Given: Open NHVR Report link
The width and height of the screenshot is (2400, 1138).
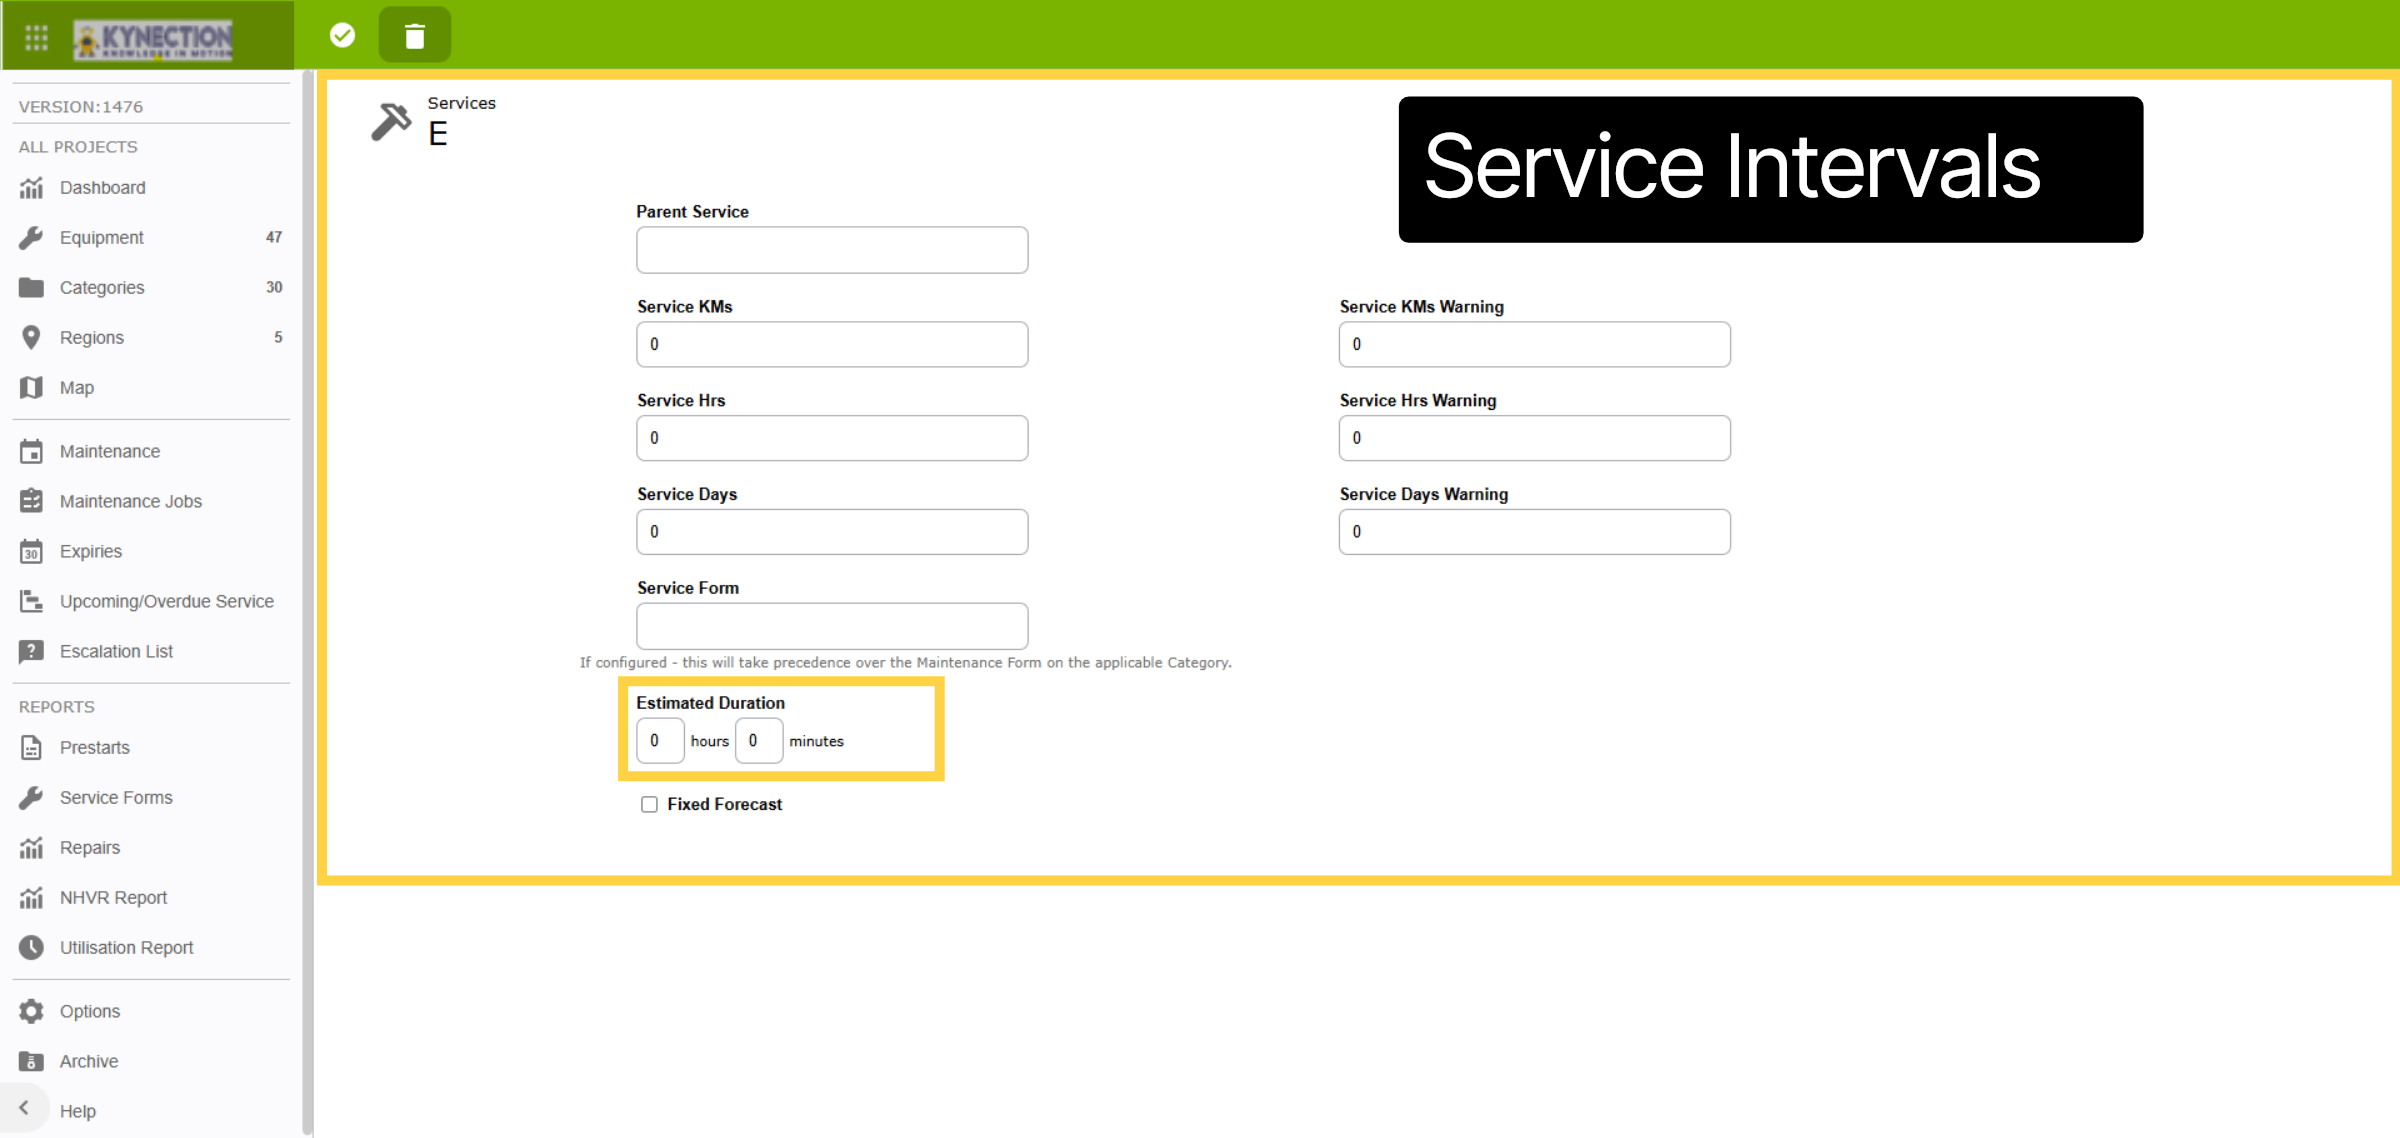Looking at the screenshot, I should [113, 898].
